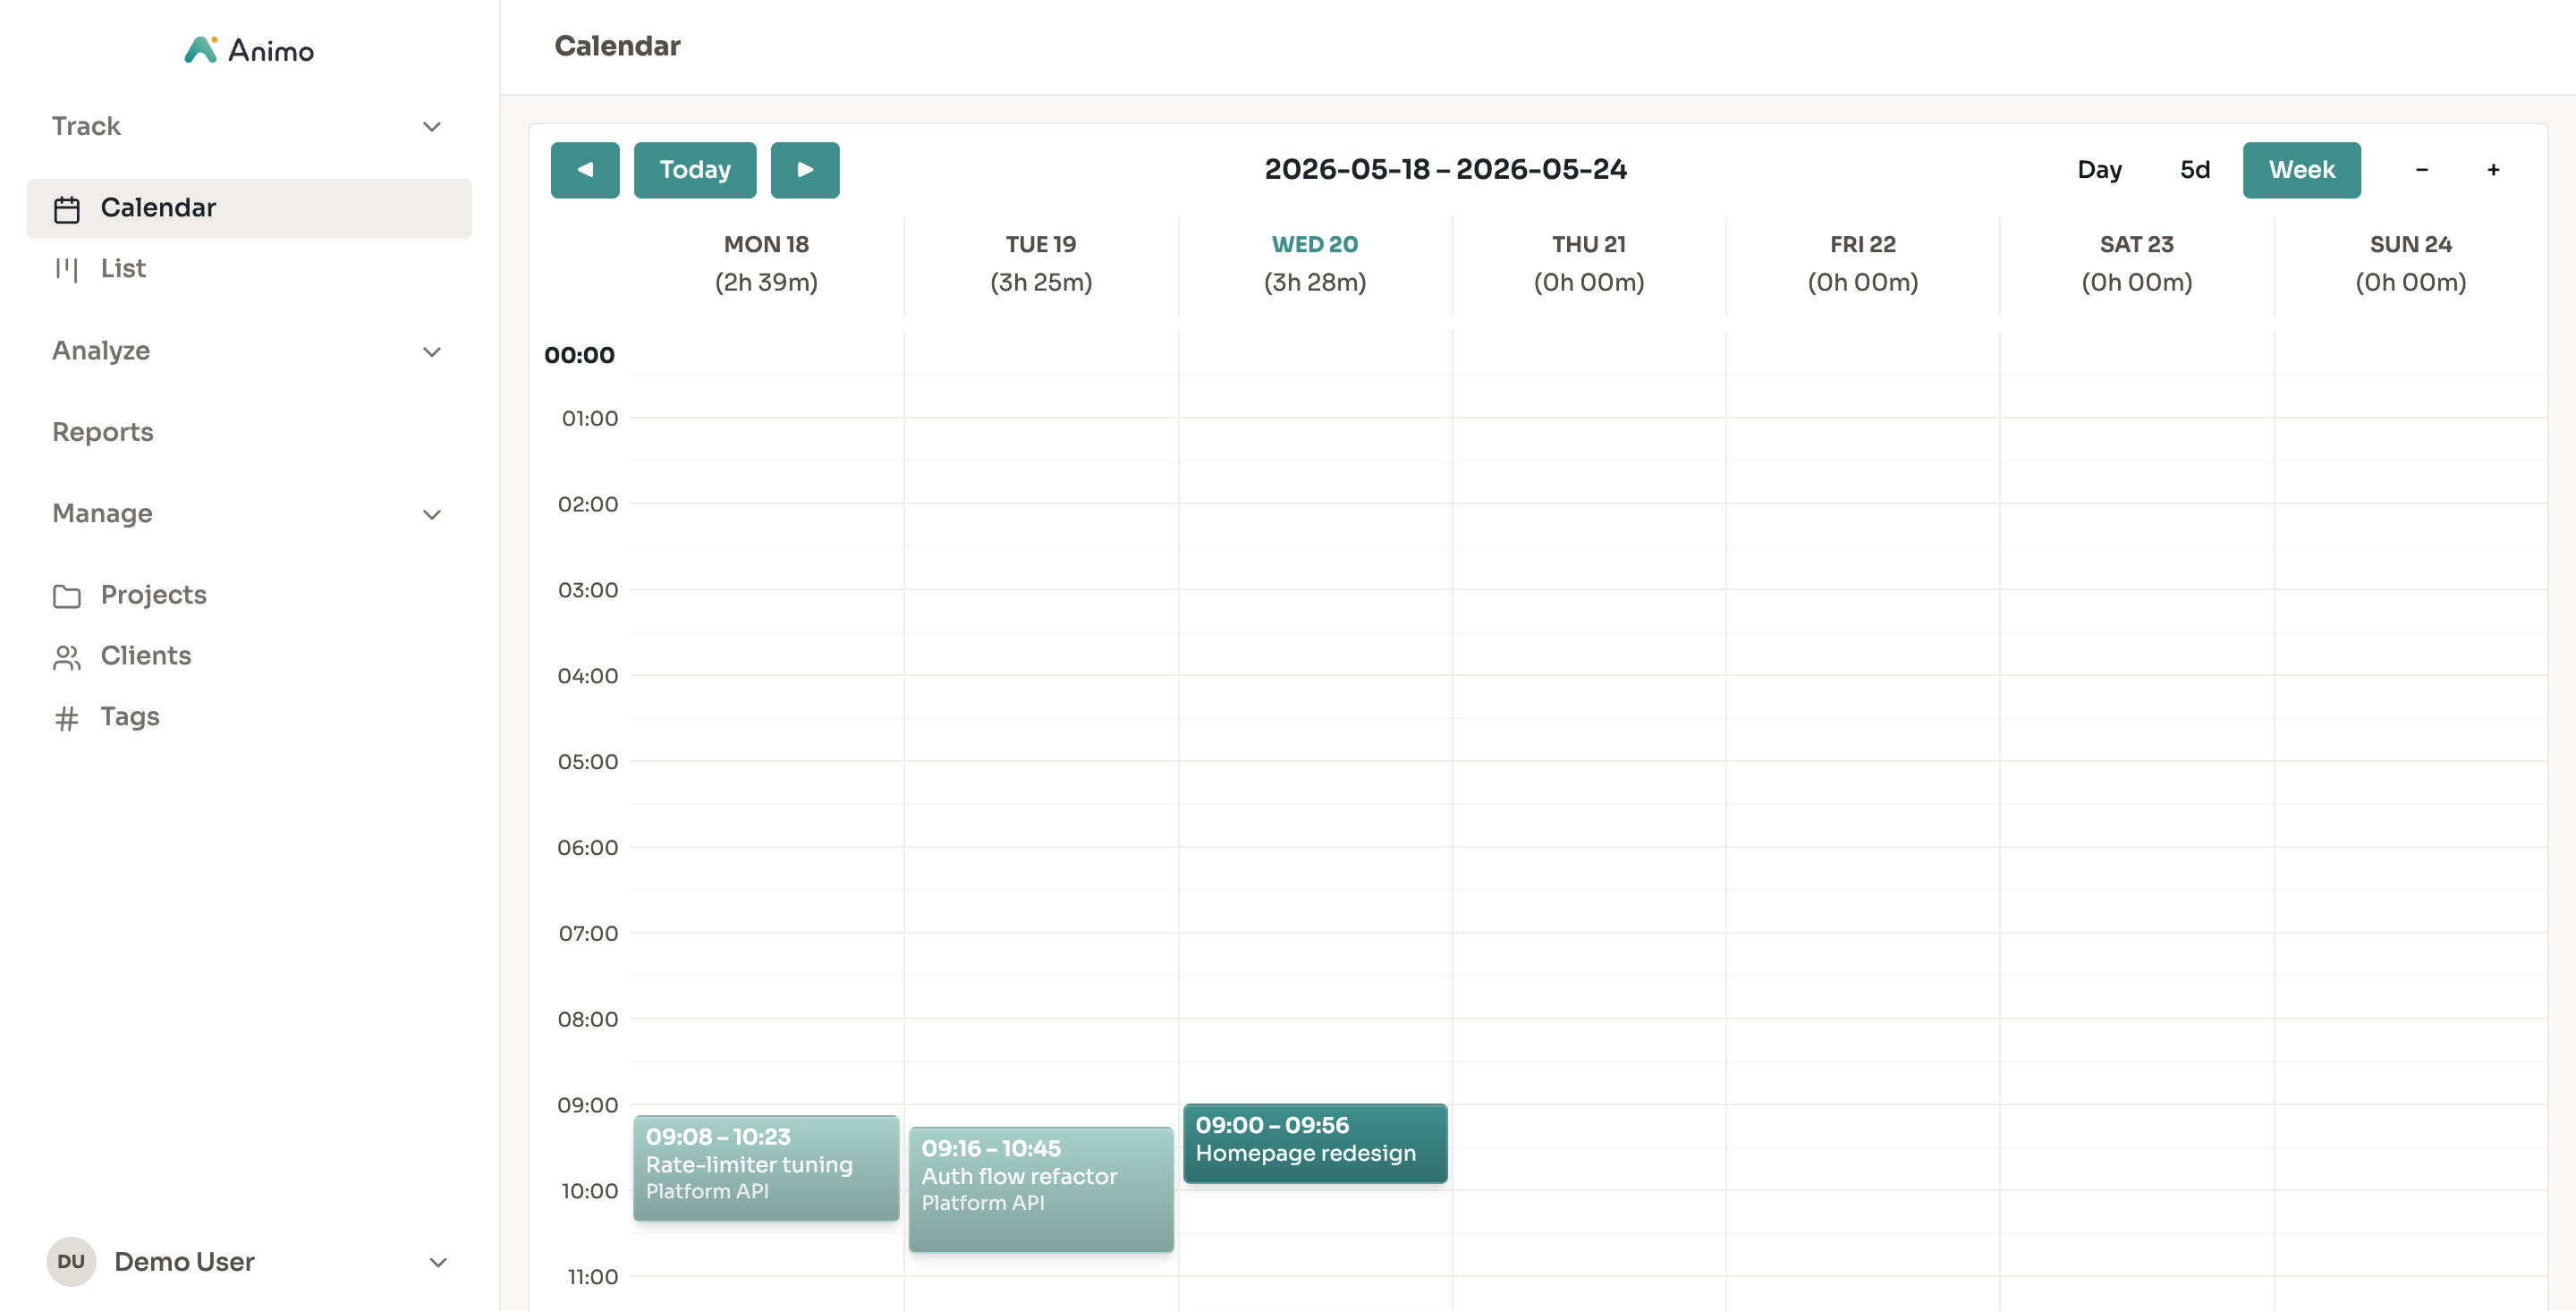The height and width of the screenshot is (1311, 2576).
Task: Go to the next week
Action: click(x=805, y=170)
